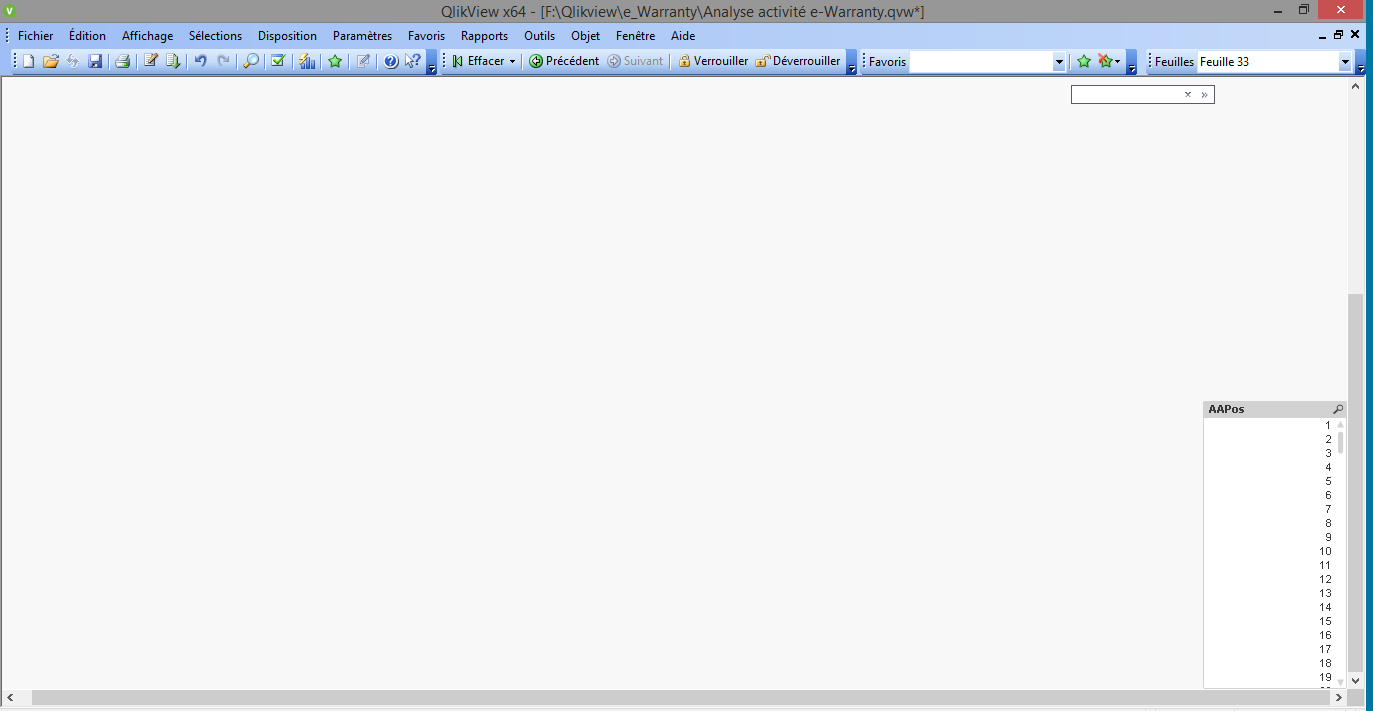Click the Current Selections checkbox icon
Viewport: 1373px width, 711px height.
coord(278,61)
